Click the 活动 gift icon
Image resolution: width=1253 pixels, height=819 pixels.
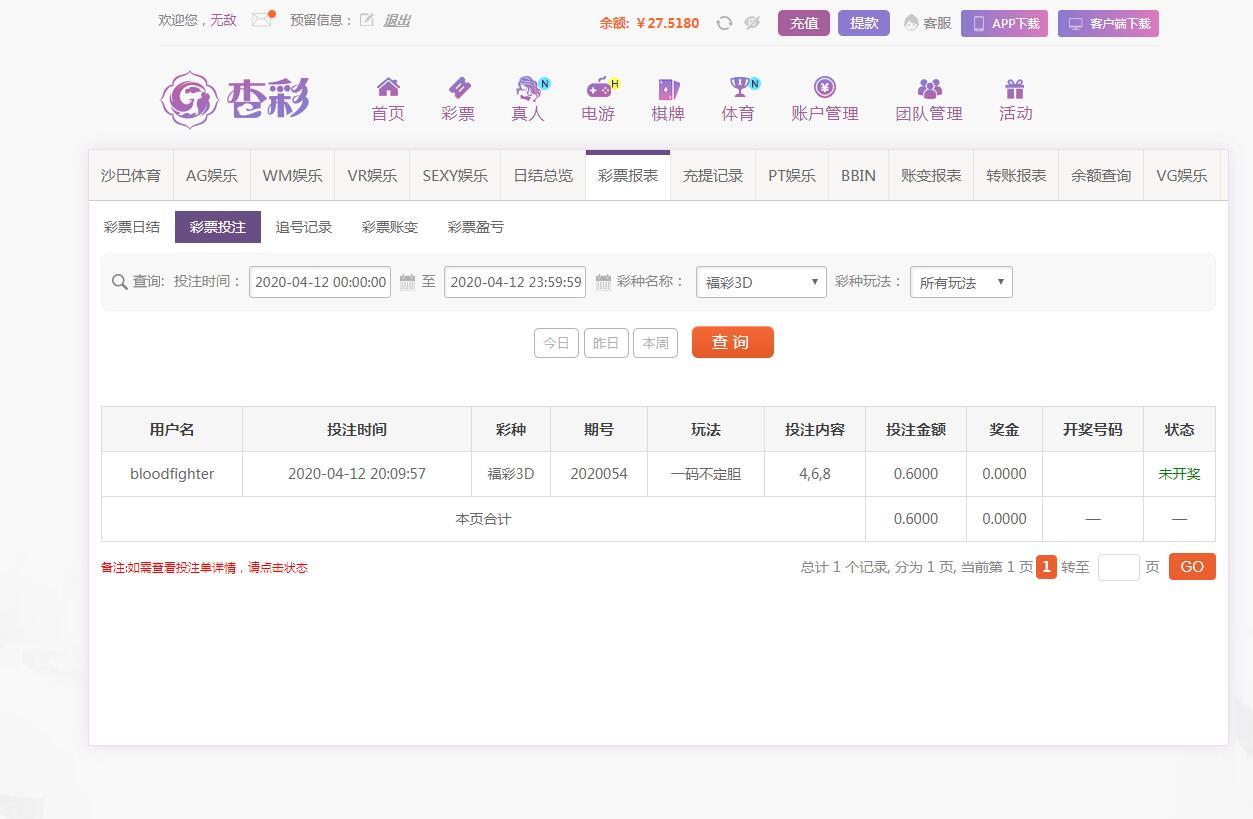point(1015,88)
